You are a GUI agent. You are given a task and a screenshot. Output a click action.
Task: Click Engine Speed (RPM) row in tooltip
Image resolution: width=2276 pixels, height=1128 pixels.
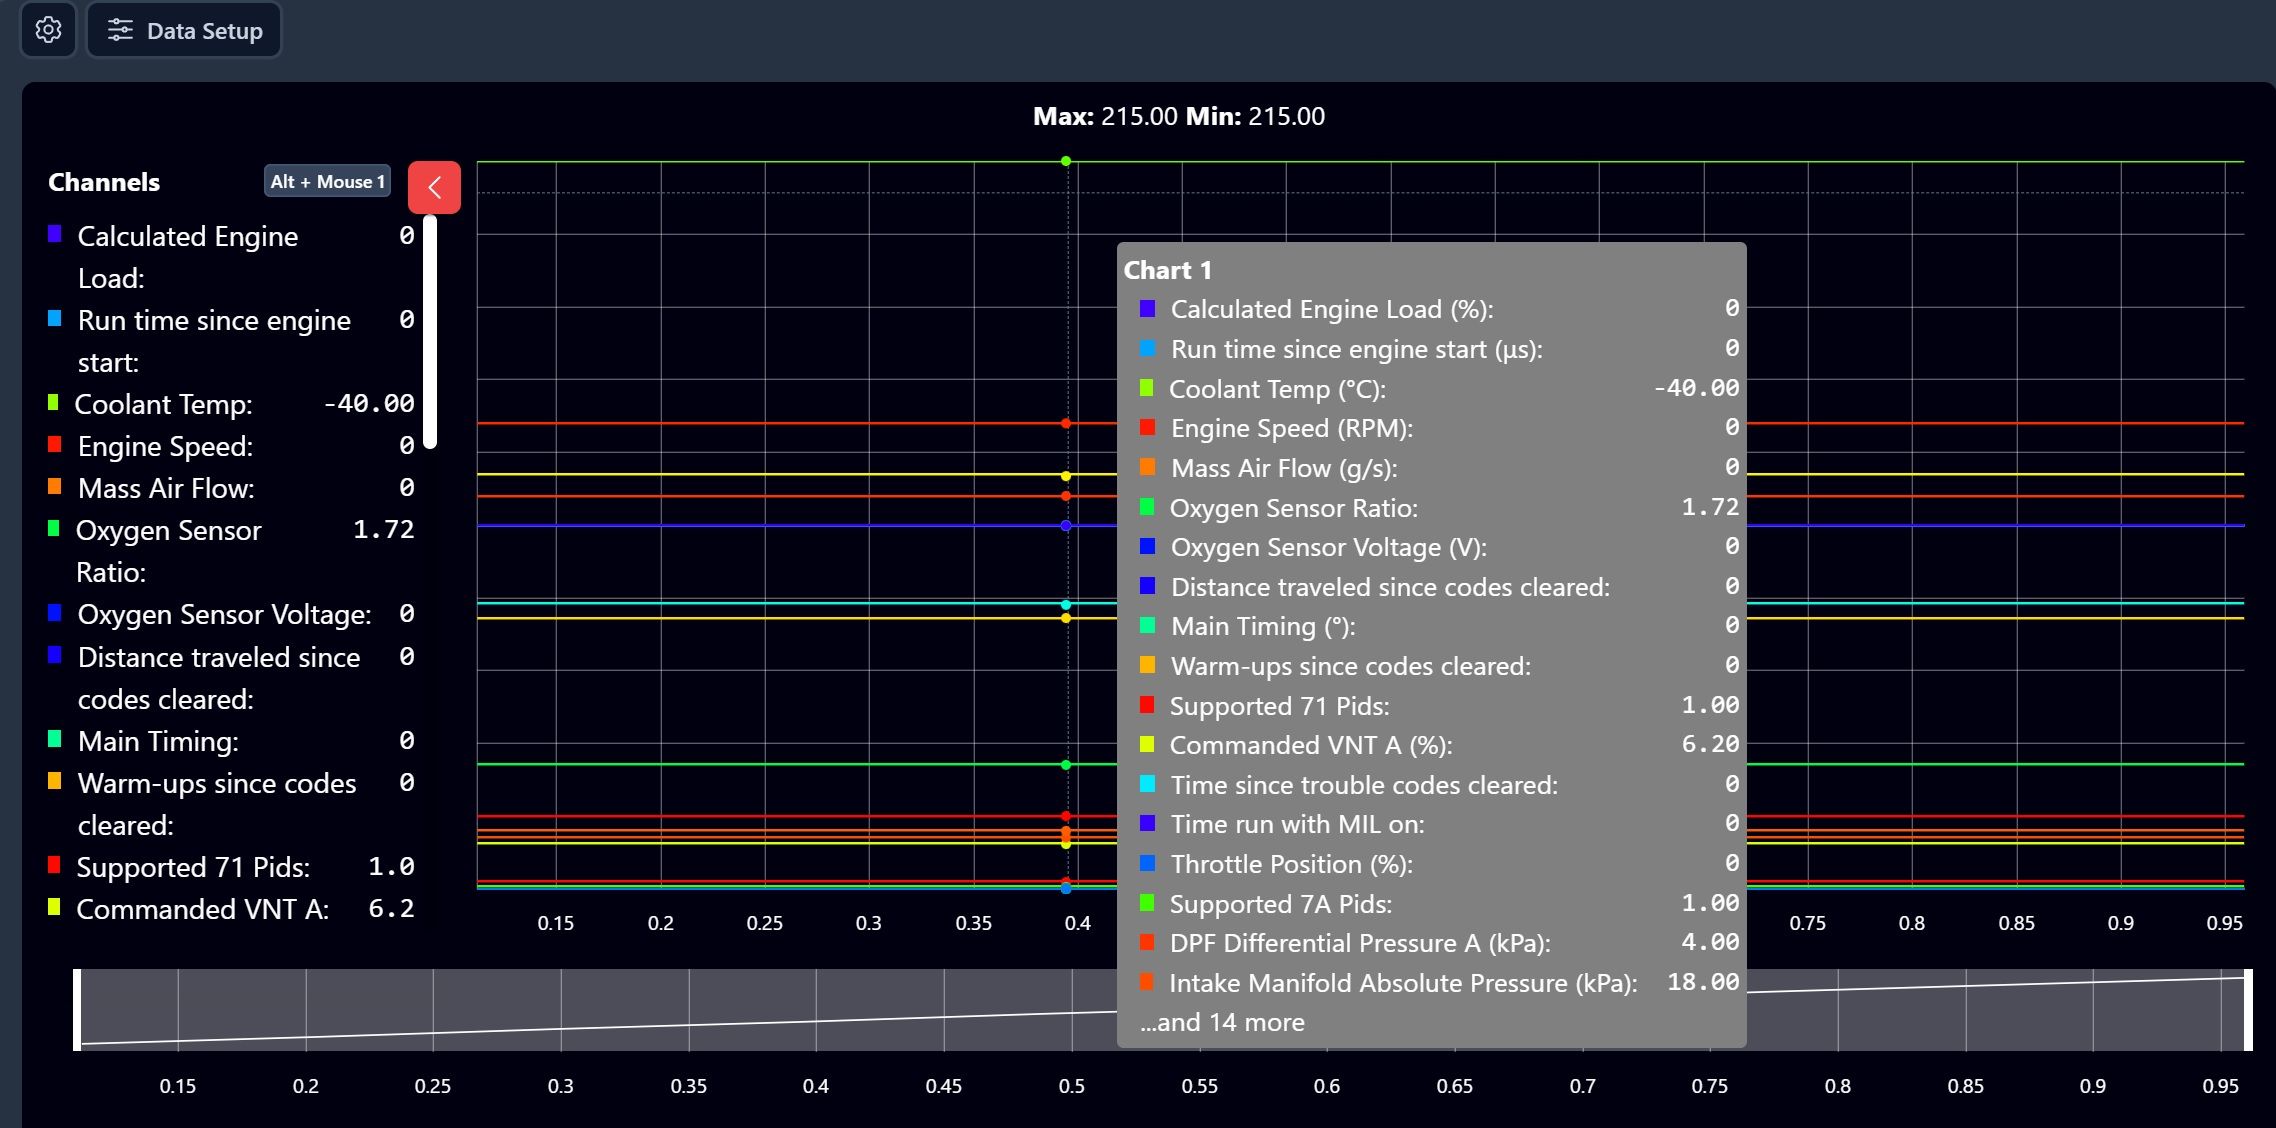pos(1439,428)
